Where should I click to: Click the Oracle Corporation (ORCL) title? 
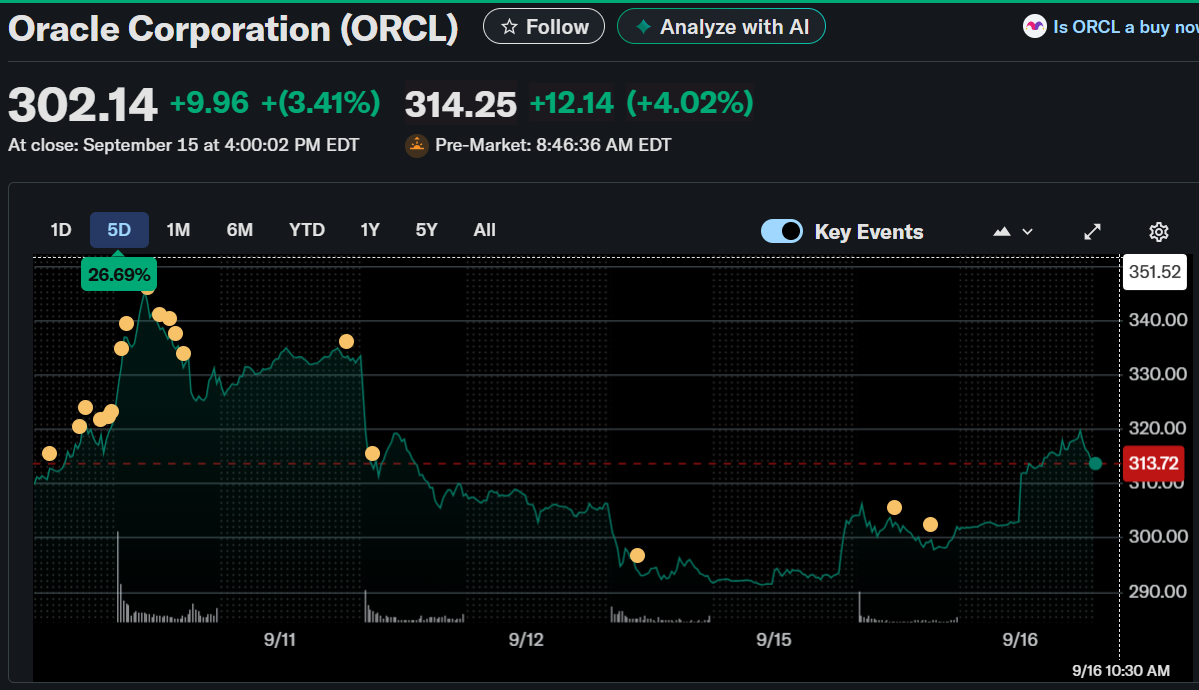tap(233, 29)
